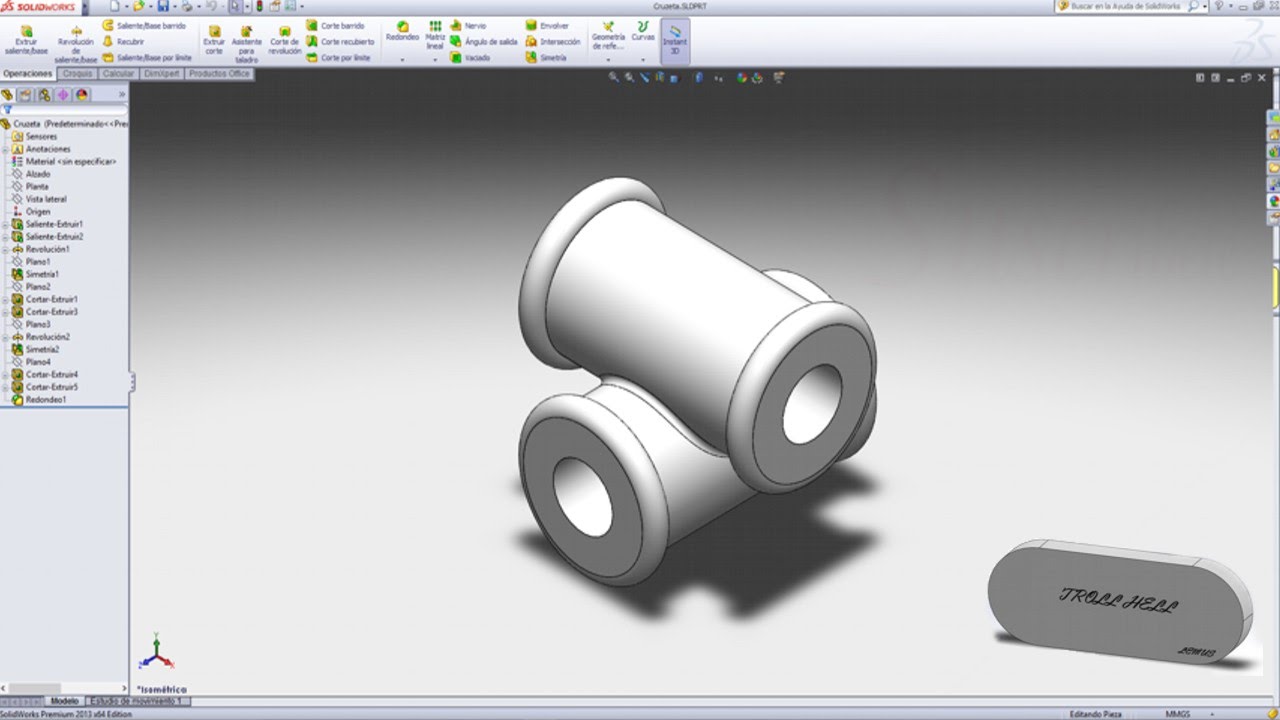Expand Anotaciones tree node

[5, 149]
